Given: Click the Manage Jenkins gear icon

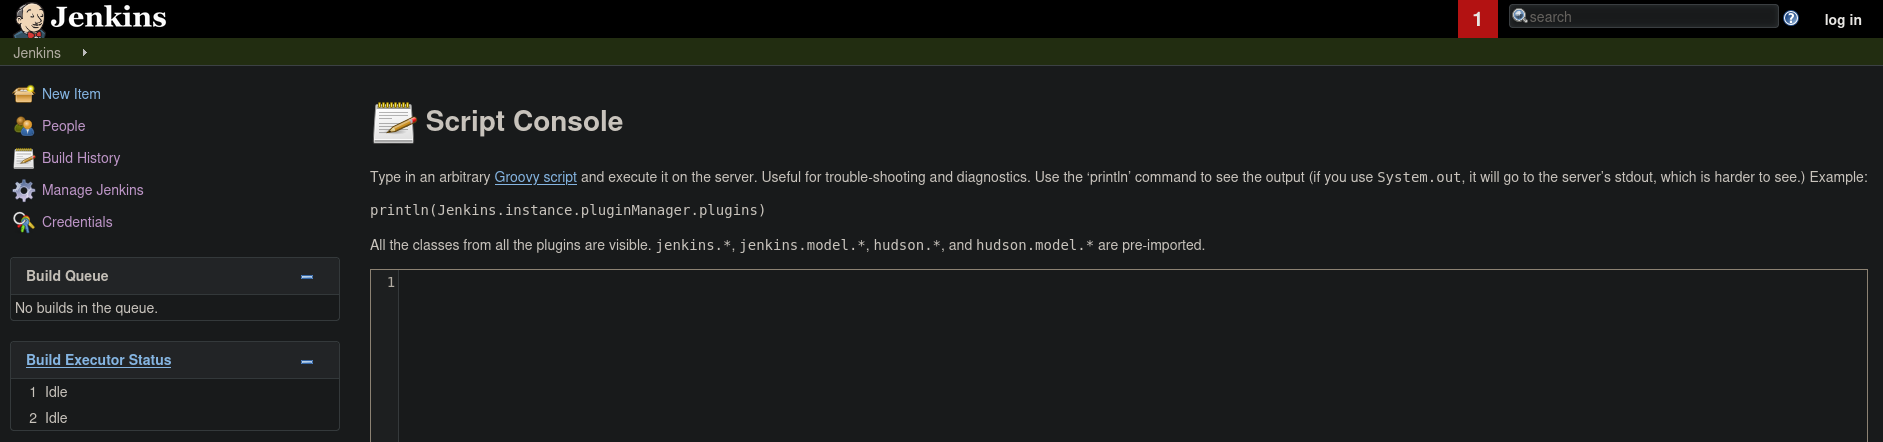Looking at the screenshot, I should (24, 190).
